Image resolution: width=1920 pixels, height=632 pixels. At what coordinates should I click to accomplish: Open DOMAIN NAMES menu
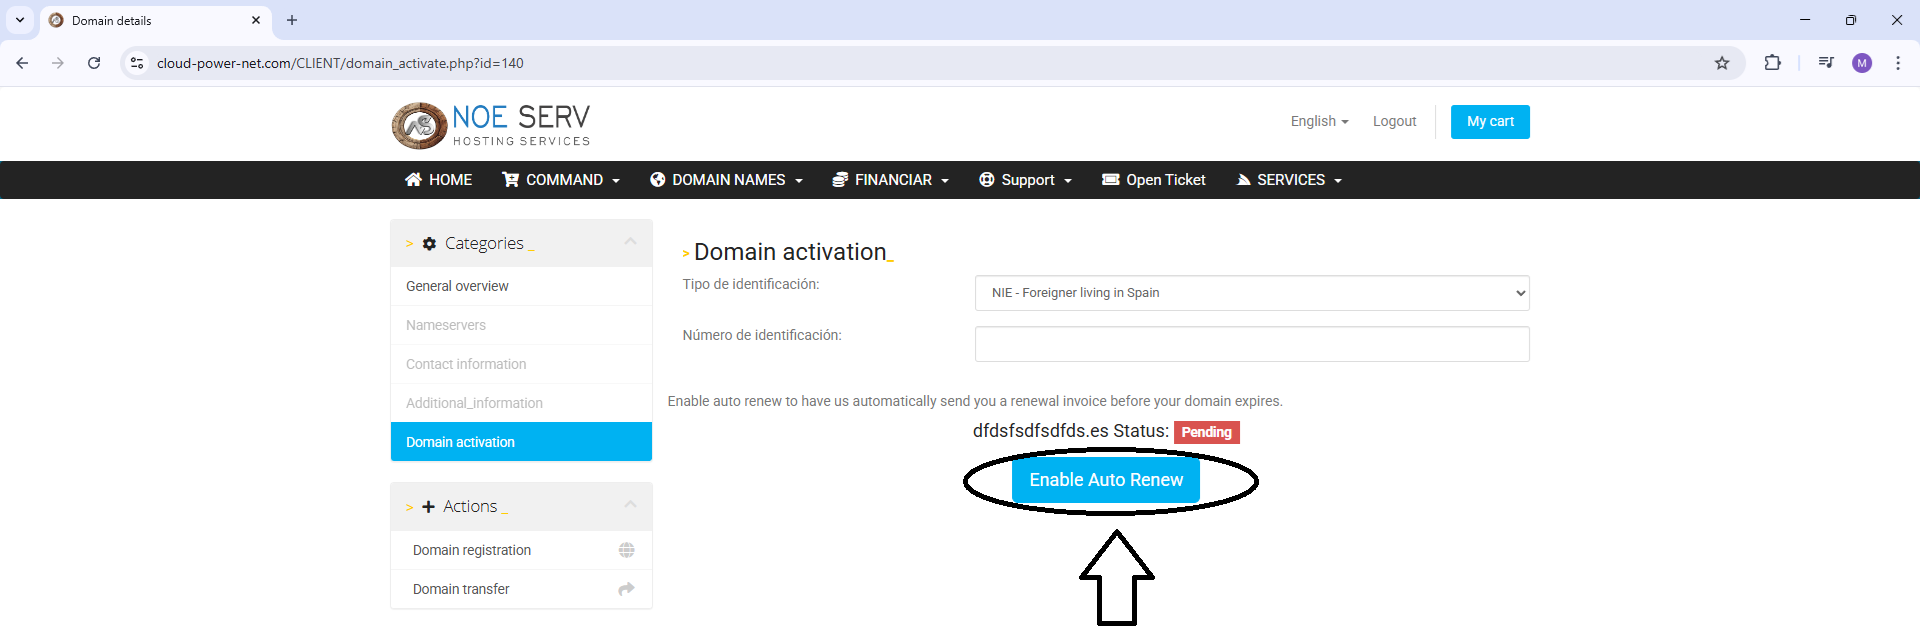pyautogui.click(x=727, y=180)
